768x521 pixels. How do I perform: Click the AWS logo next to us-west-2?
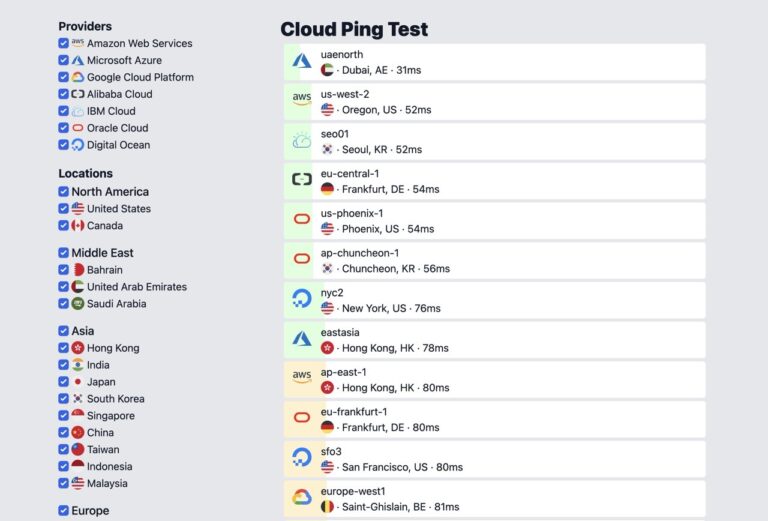point(301,101)
